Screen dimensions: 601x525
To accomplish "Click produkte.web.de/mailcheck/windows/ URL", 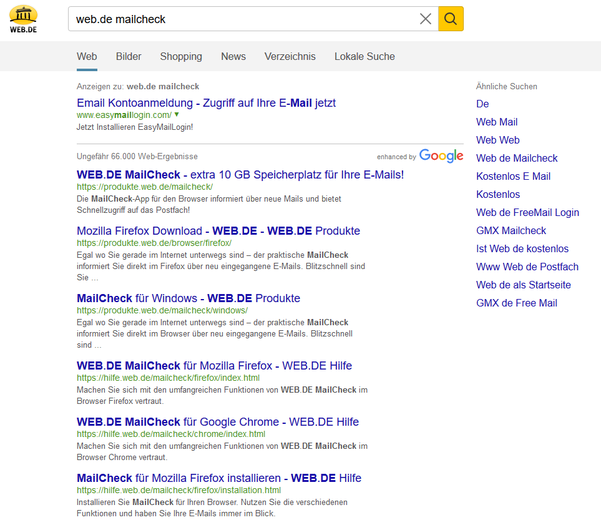I will pos(162,310).
